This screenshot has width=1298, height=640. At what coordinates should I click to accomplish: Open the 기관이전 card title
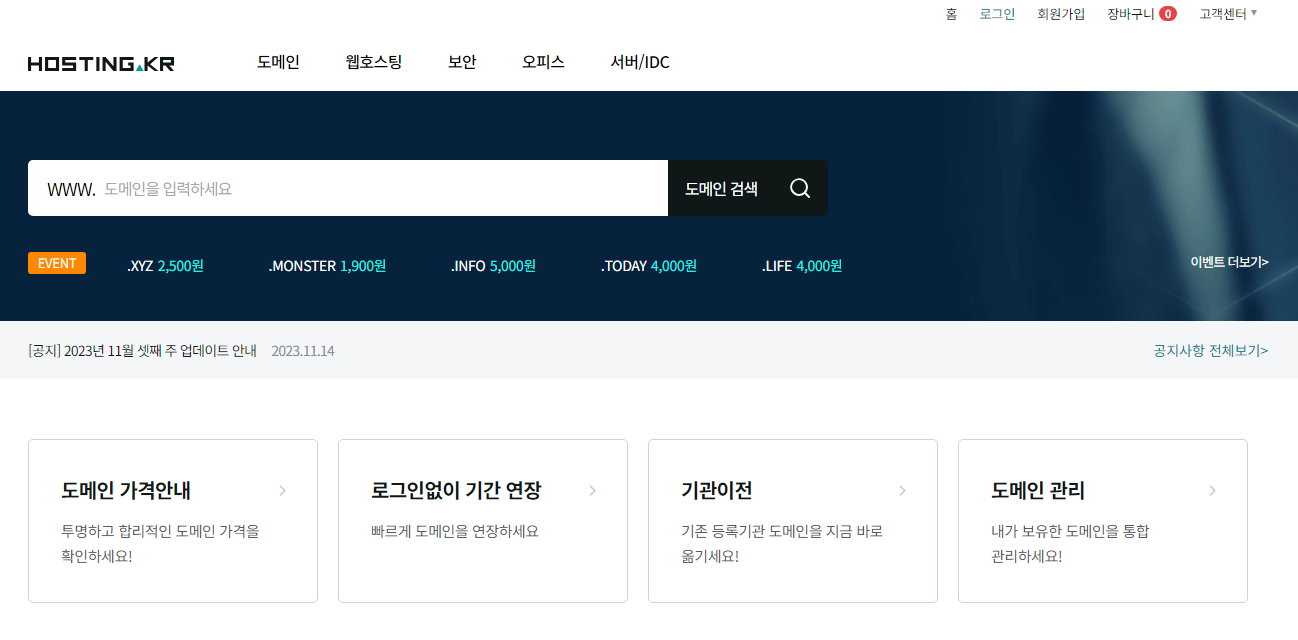pyautogui.click(x=716, y=491)
